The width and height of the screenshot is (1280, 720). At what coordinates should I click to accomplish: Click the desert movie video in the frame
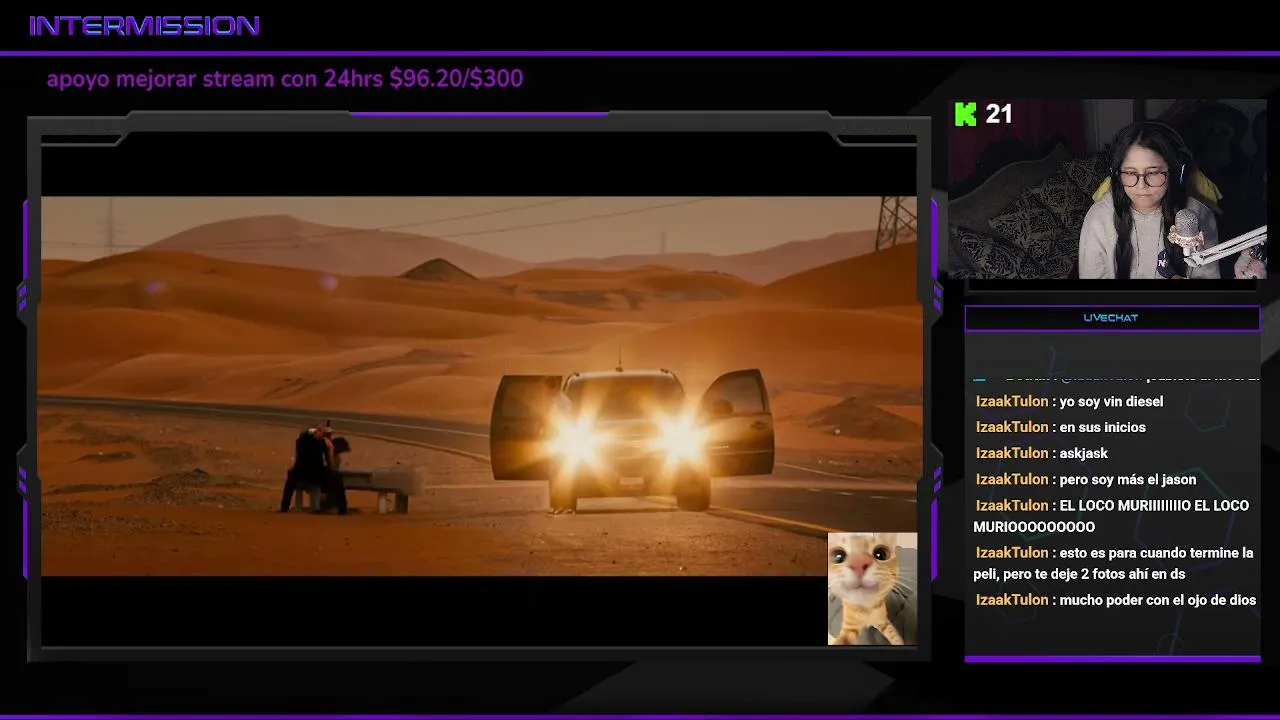coord(479,386)
